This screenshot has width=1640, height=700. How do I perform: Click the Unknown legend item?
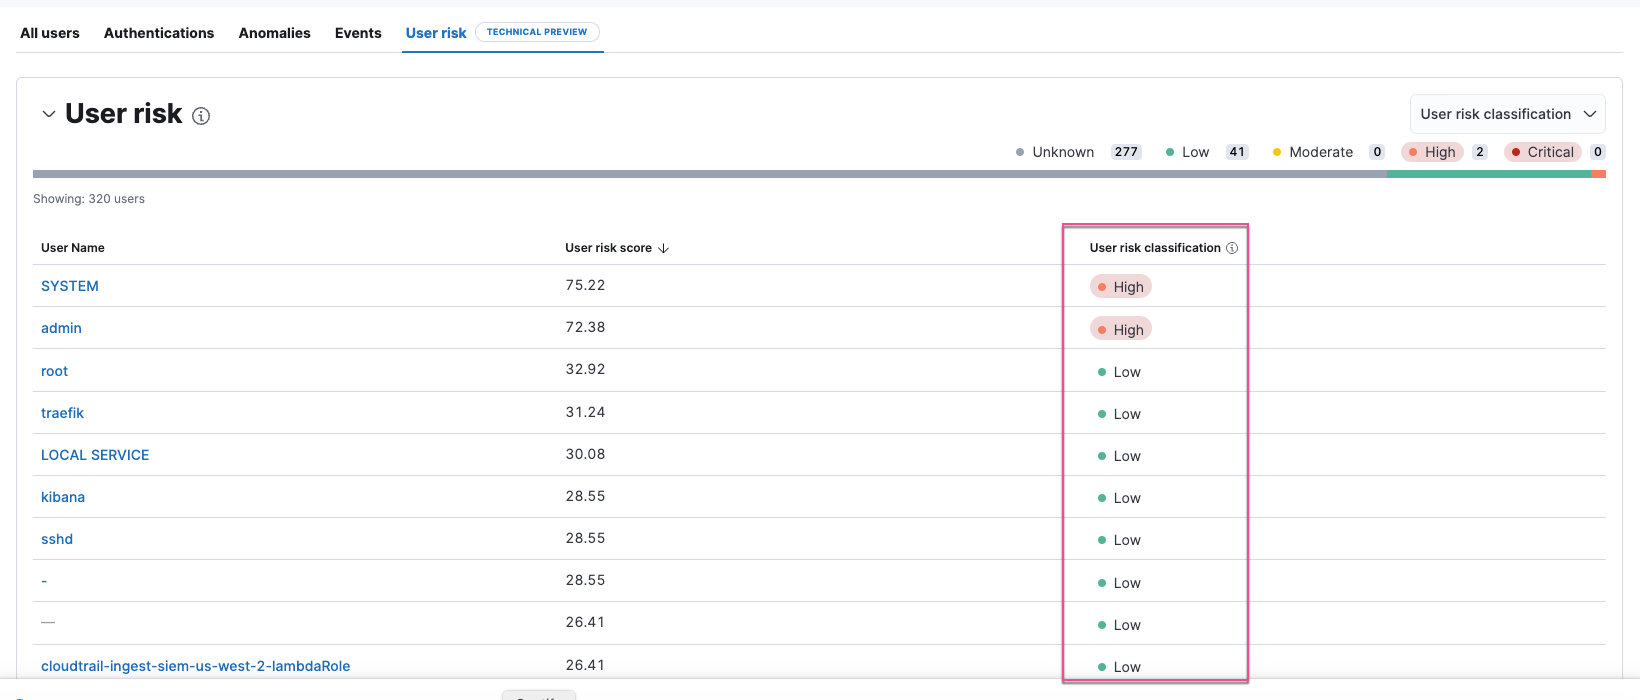[x=1062, y=152]
